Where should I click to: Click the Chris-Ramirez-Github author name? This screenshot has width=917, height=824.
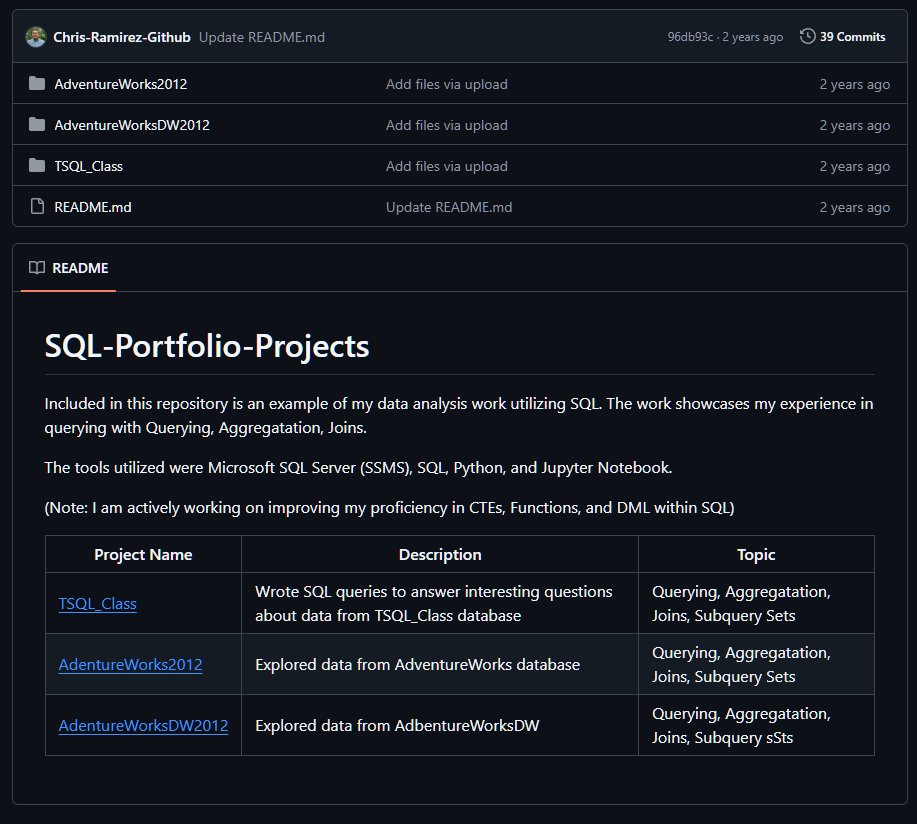click(122, 37)
